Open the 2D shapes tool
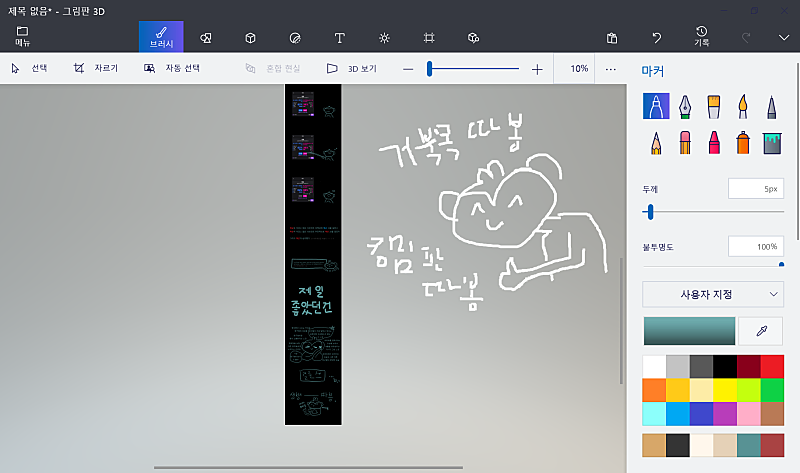Image resolution: width=800 pixels, height=473 pixels. [206, 38]
